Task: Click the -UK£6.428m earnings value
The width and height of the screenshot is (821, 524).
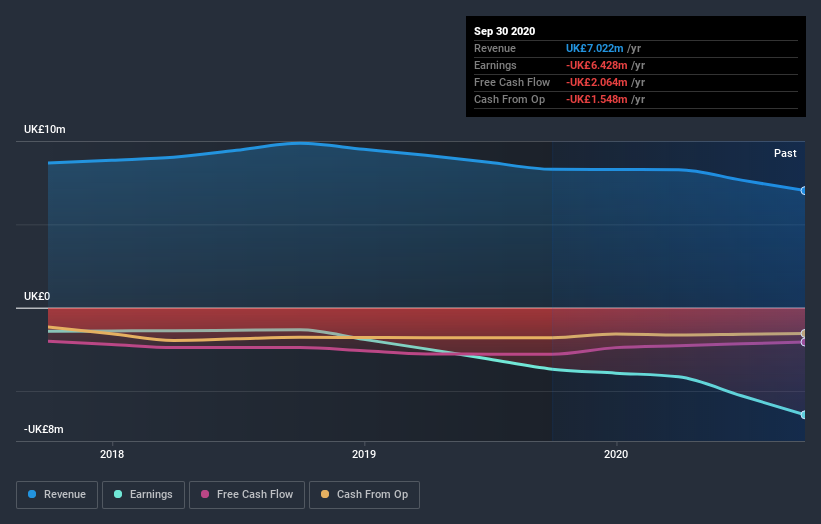Action: (596, 65)
